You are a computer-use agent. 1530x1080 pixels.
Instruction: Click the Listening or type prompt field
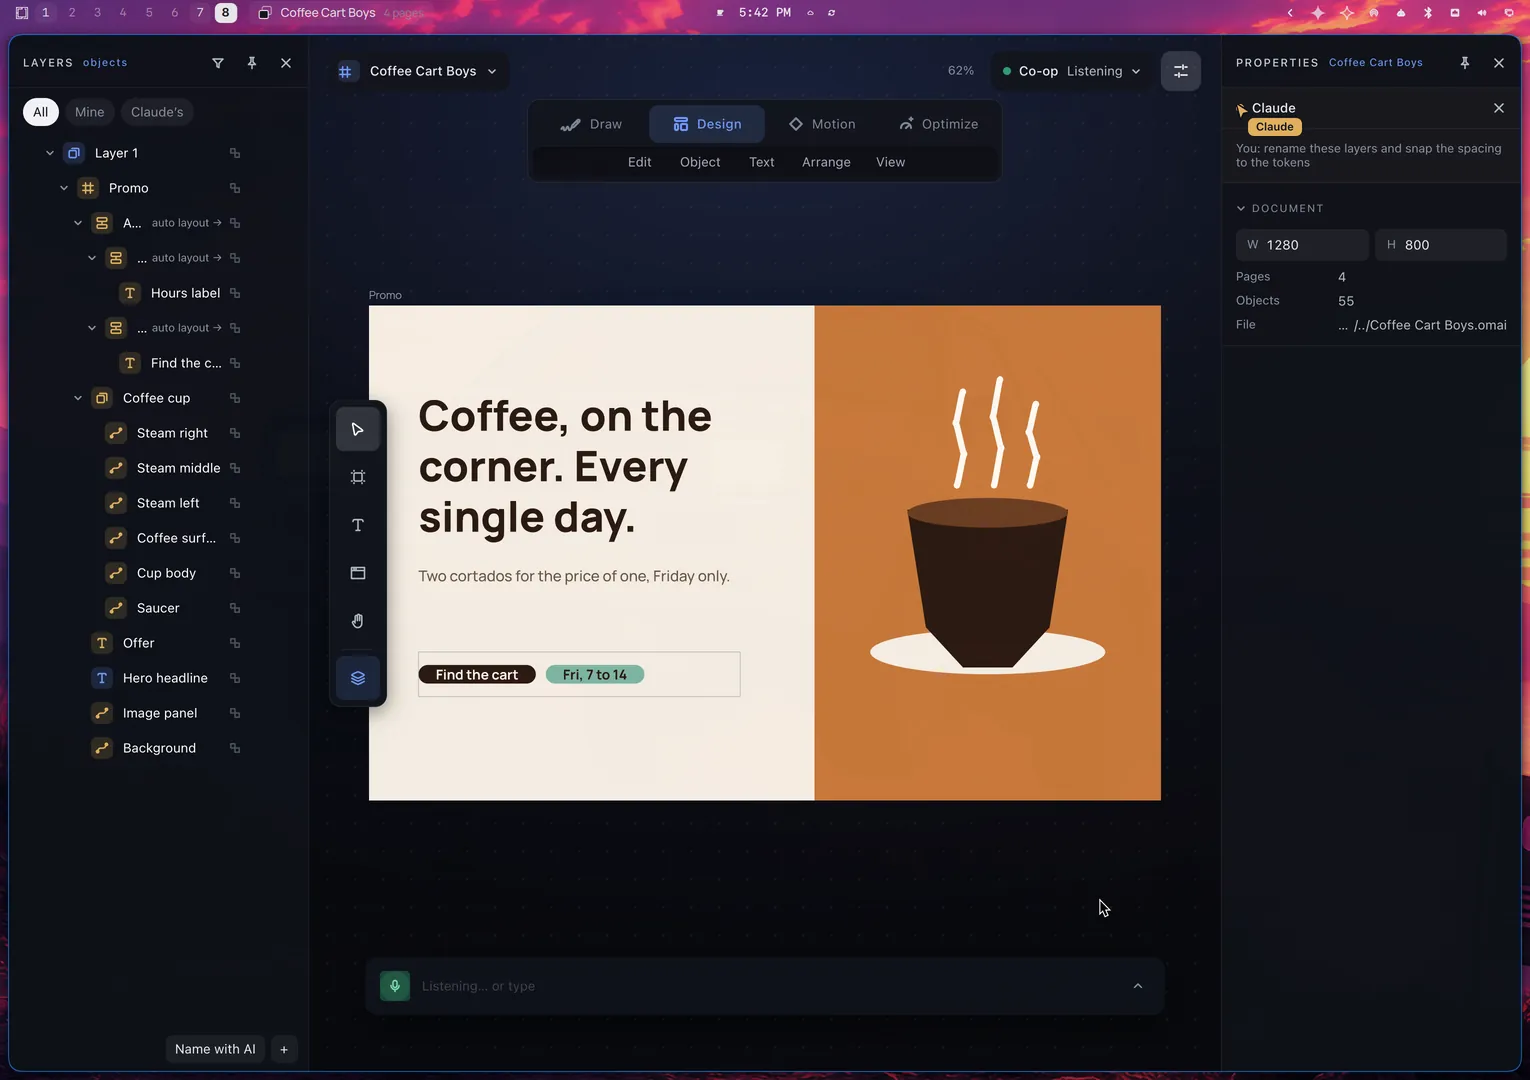coord(765,986)
